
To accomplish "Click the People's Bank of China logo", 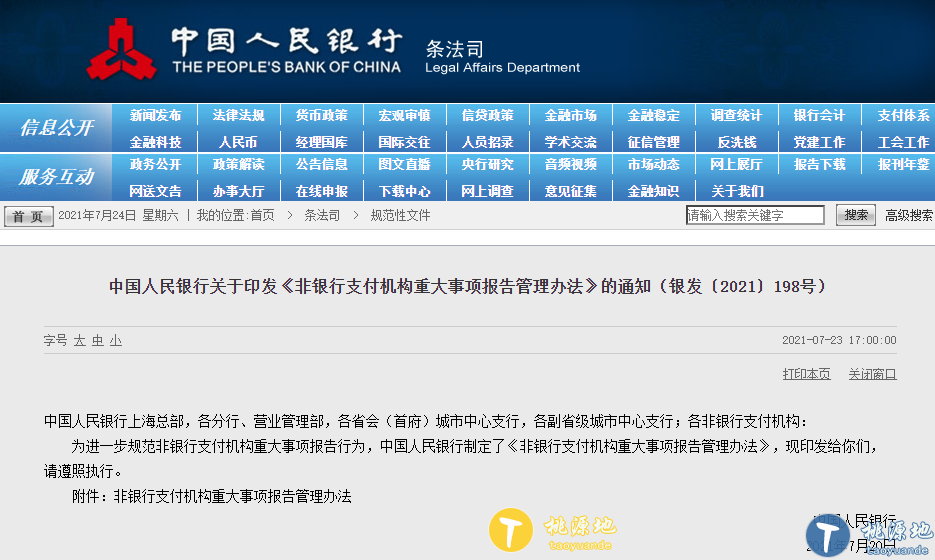I will 121,48.
